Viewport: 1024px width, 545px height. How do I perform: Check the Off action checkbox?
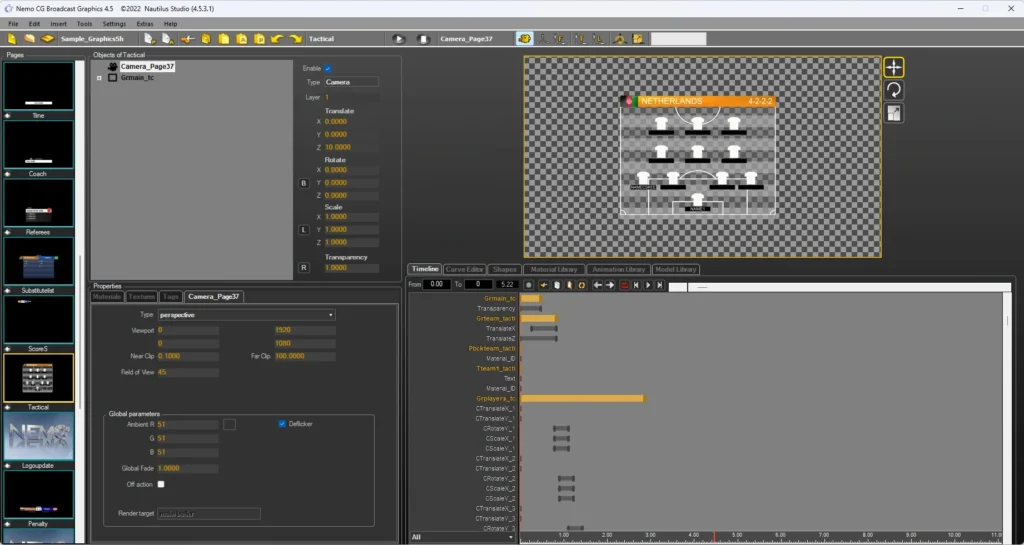(x=161, y=484)
